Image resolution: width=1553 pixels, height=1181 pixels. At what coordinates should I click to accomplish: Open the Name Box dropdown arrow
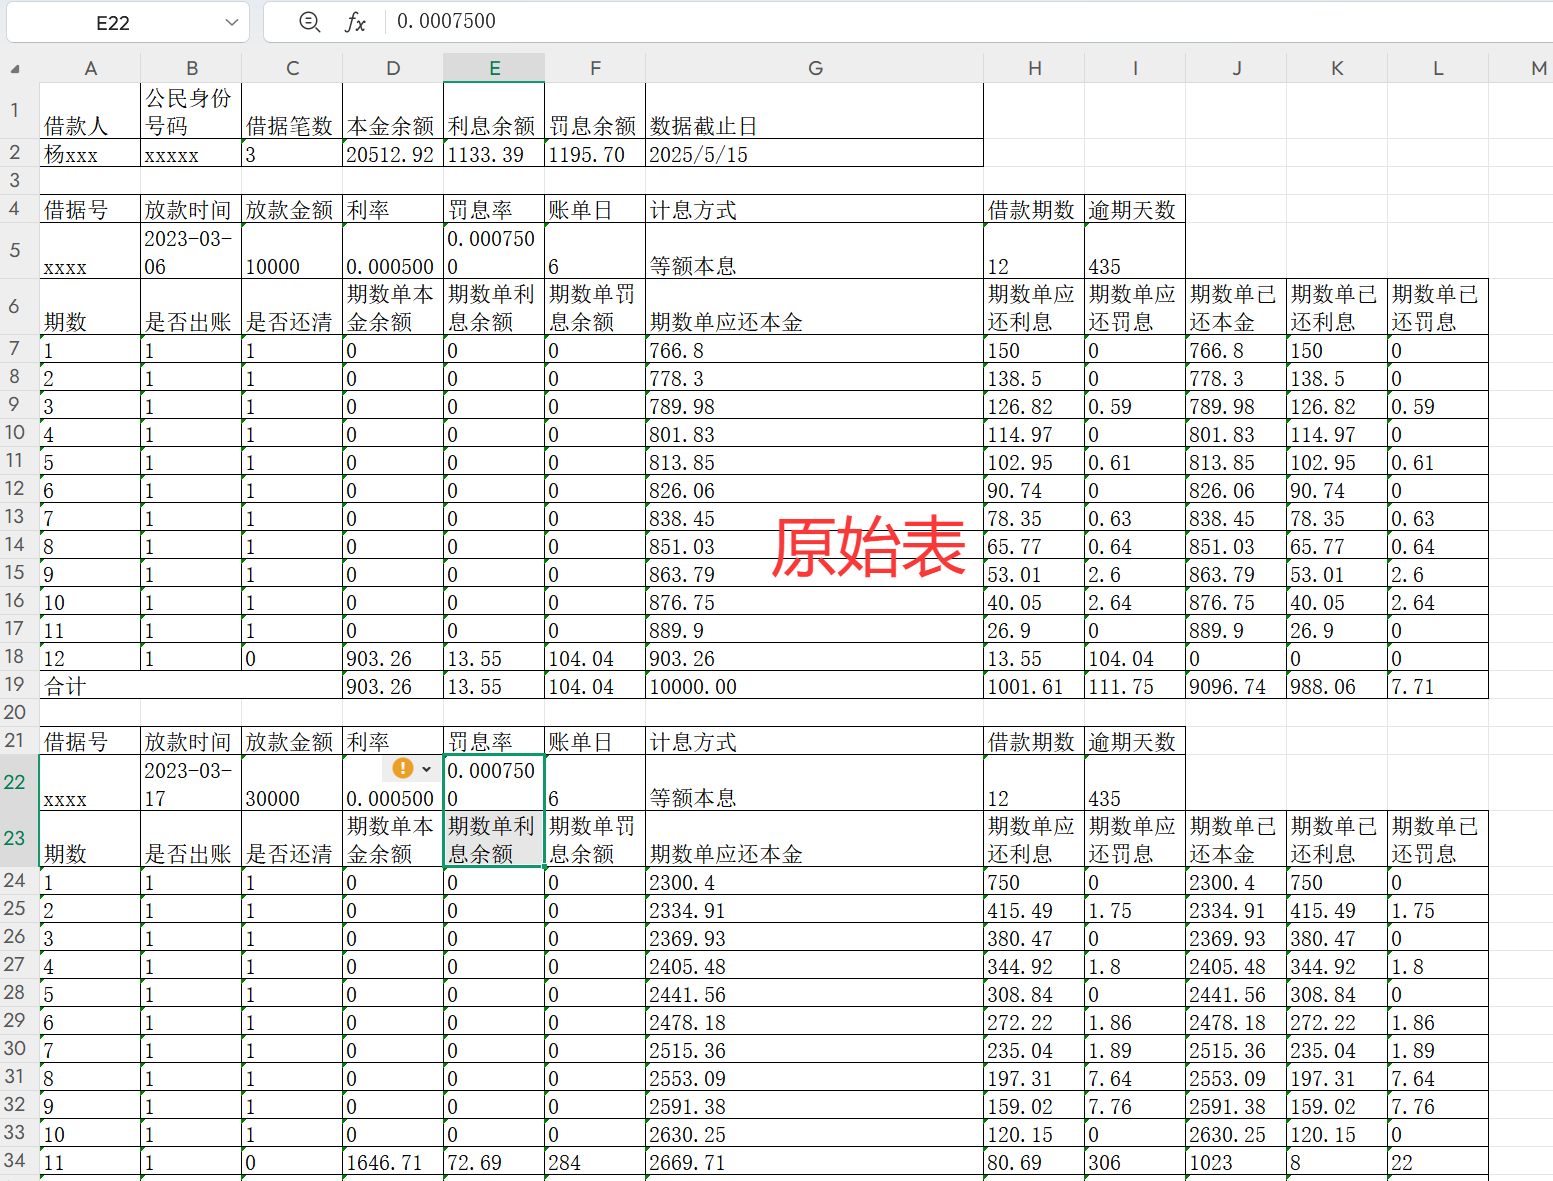pos(231,22)
